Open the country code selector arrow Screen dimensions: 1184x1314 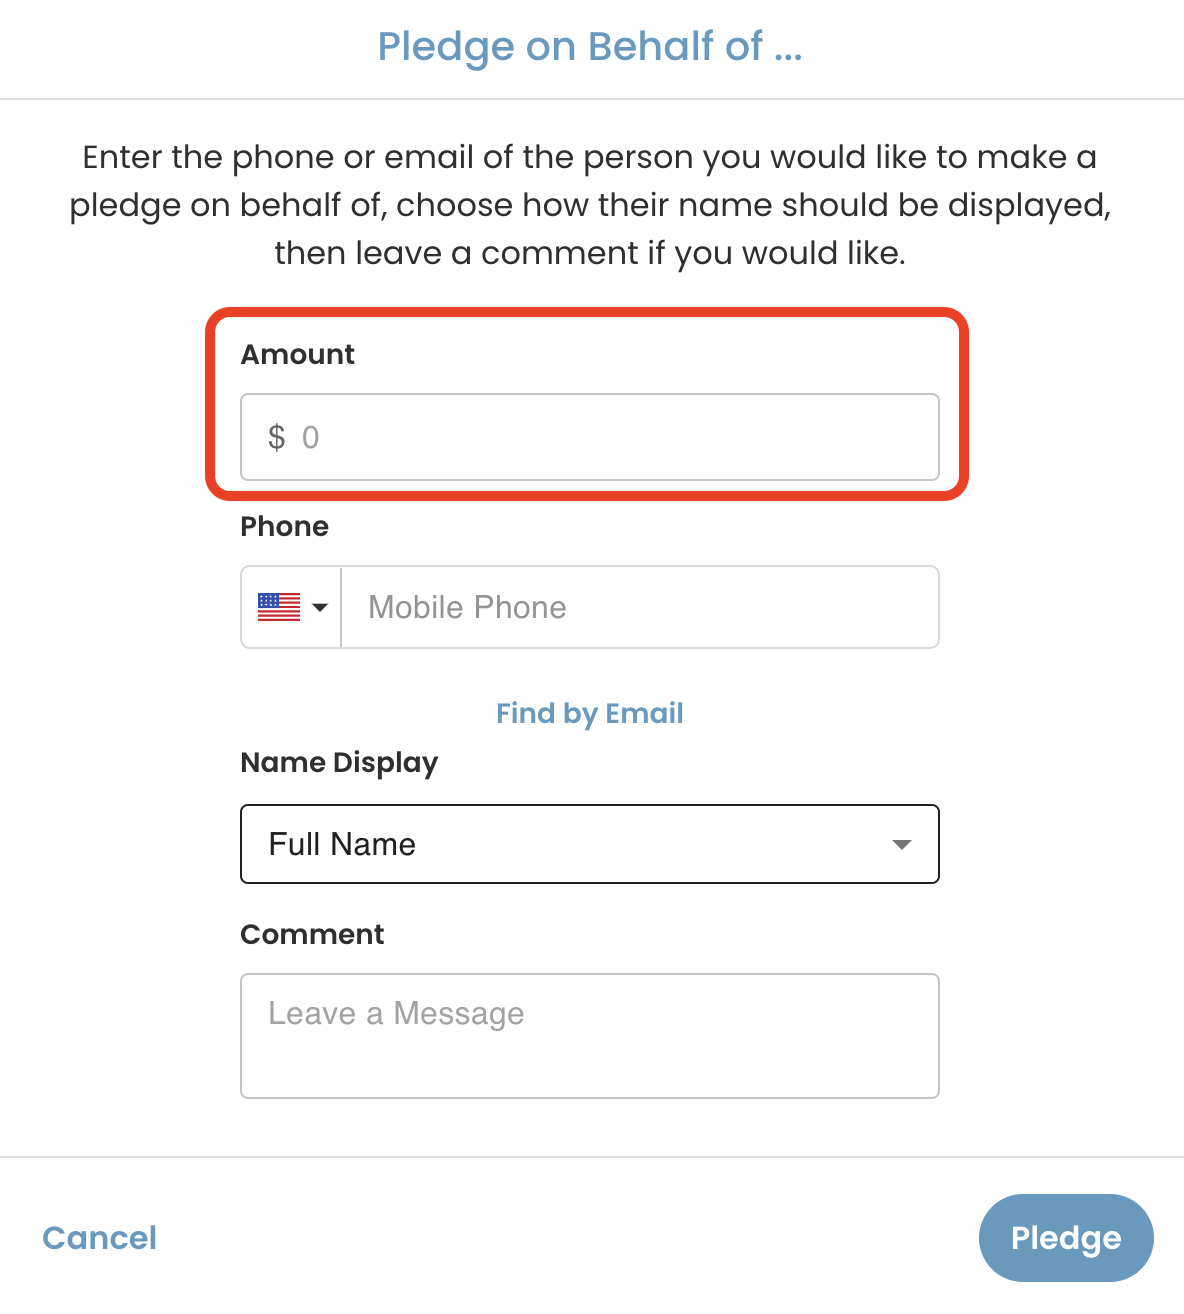[x=320, y=607]
